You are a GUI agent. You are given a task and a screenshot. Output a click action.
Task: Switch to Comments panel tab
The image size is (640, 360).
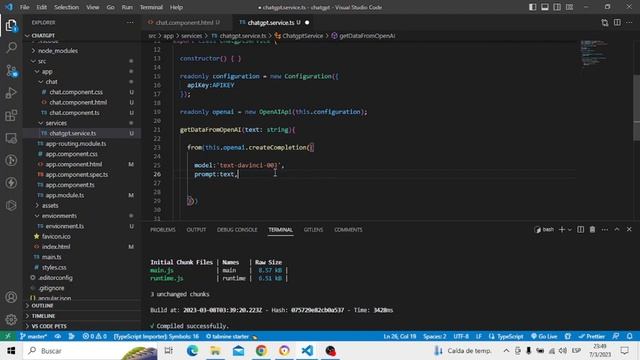point(348,230)
